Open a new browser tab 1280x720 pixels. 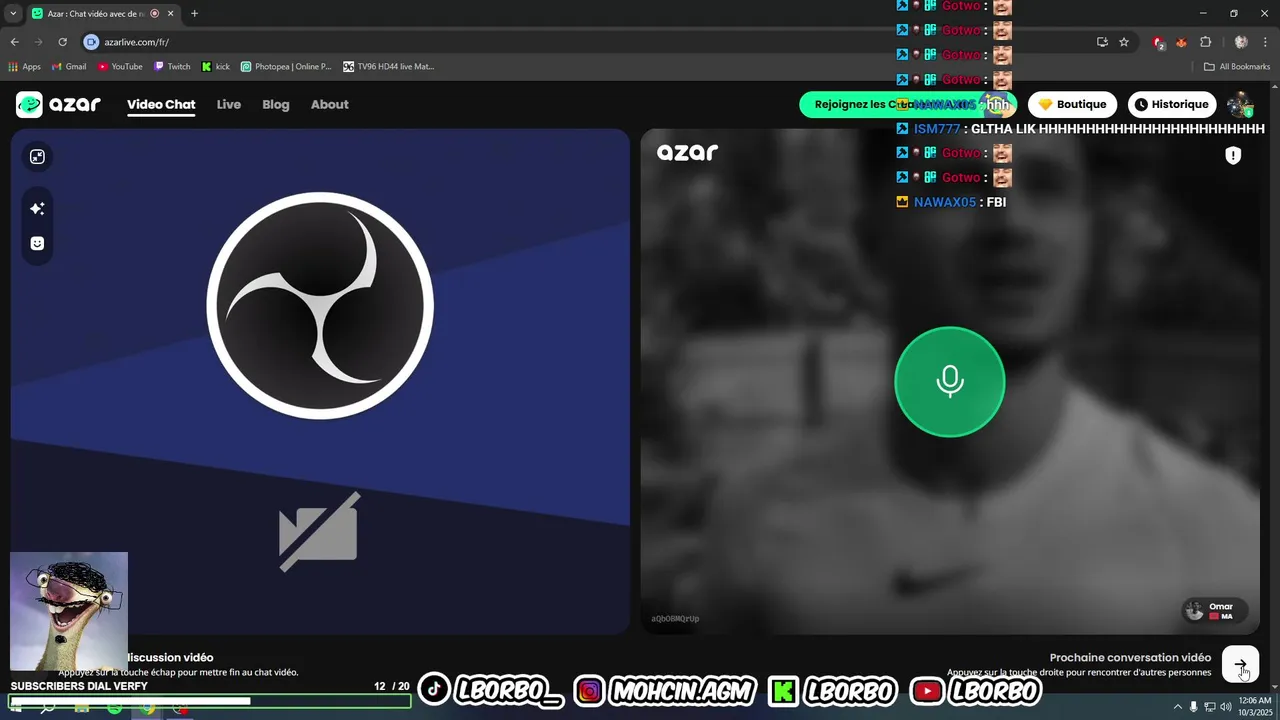click(194, 14)
